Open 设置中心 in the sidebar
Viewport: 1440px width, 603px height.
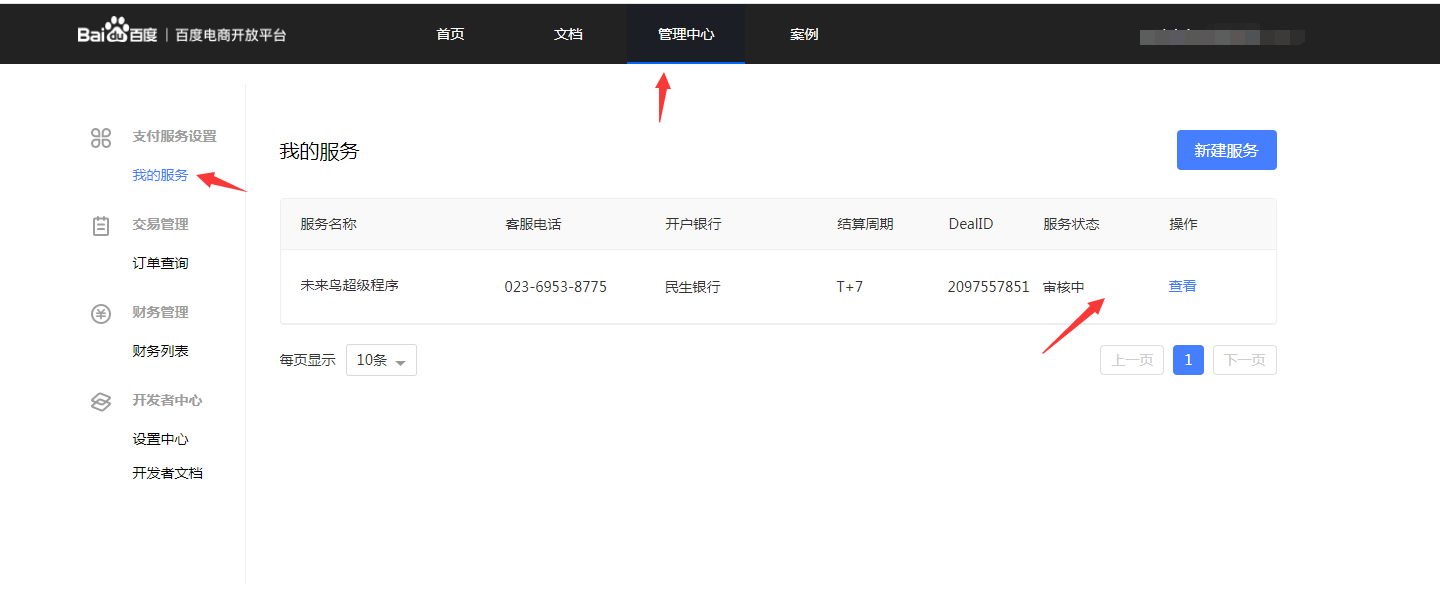(x=160, y=439)
